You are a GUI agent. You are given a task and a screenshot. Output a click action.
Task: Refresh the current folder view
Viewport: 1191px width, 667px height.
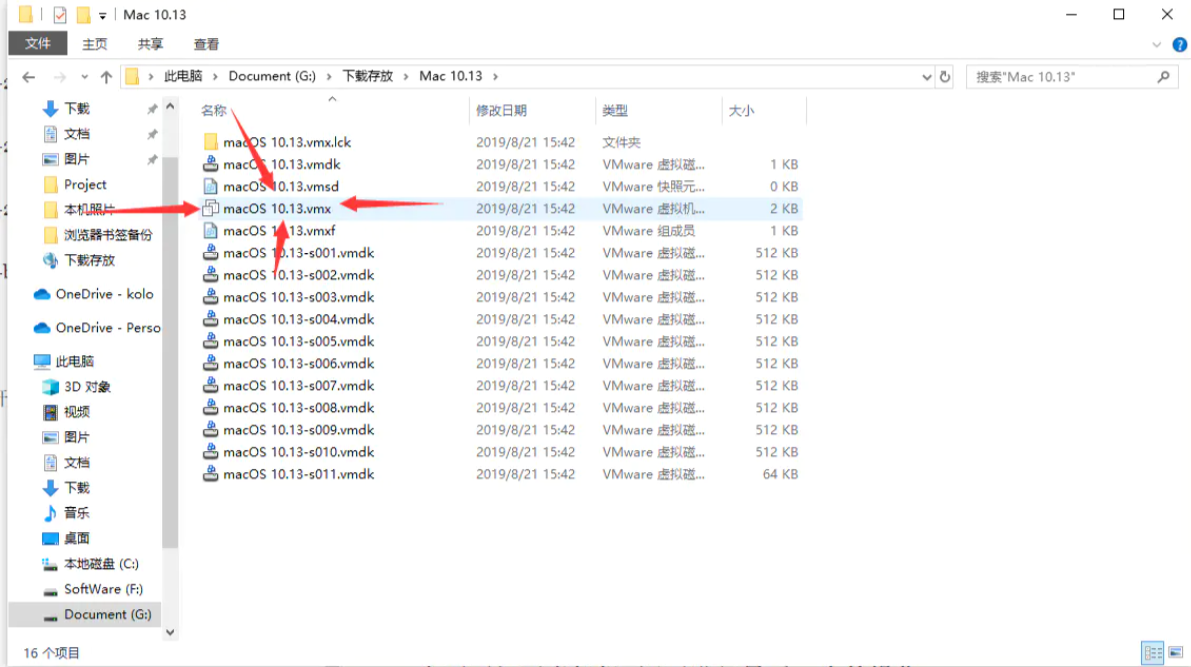[945, 77]
